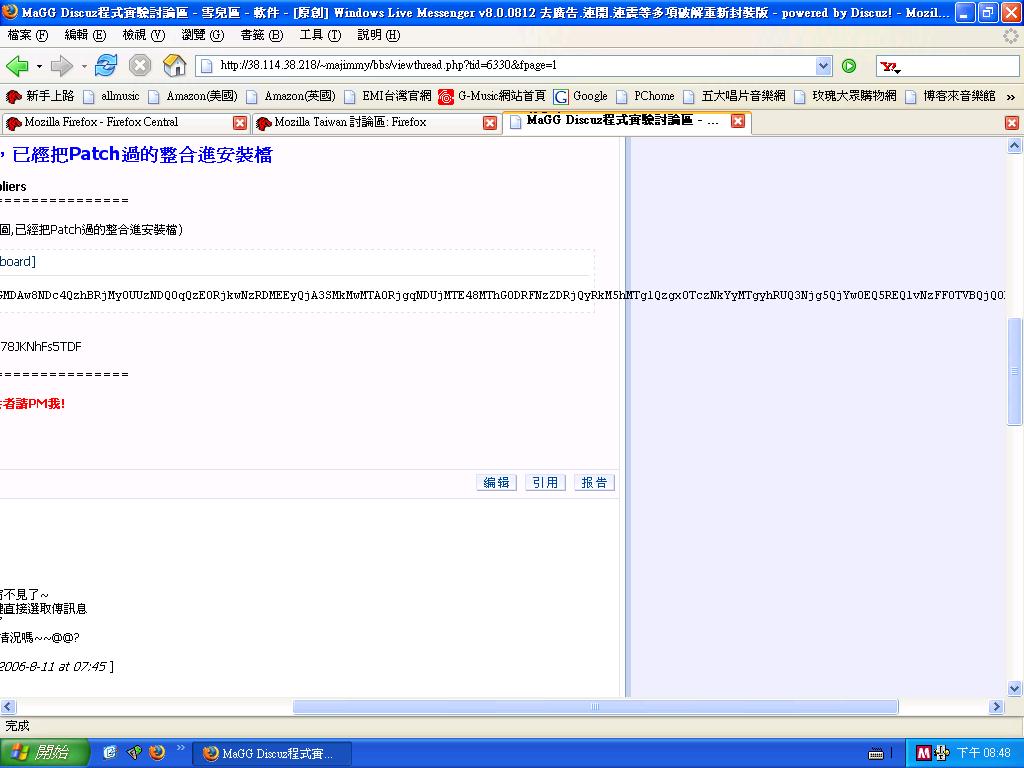
Task: Open the back history dropdown arrow
Action: [39, 66]
